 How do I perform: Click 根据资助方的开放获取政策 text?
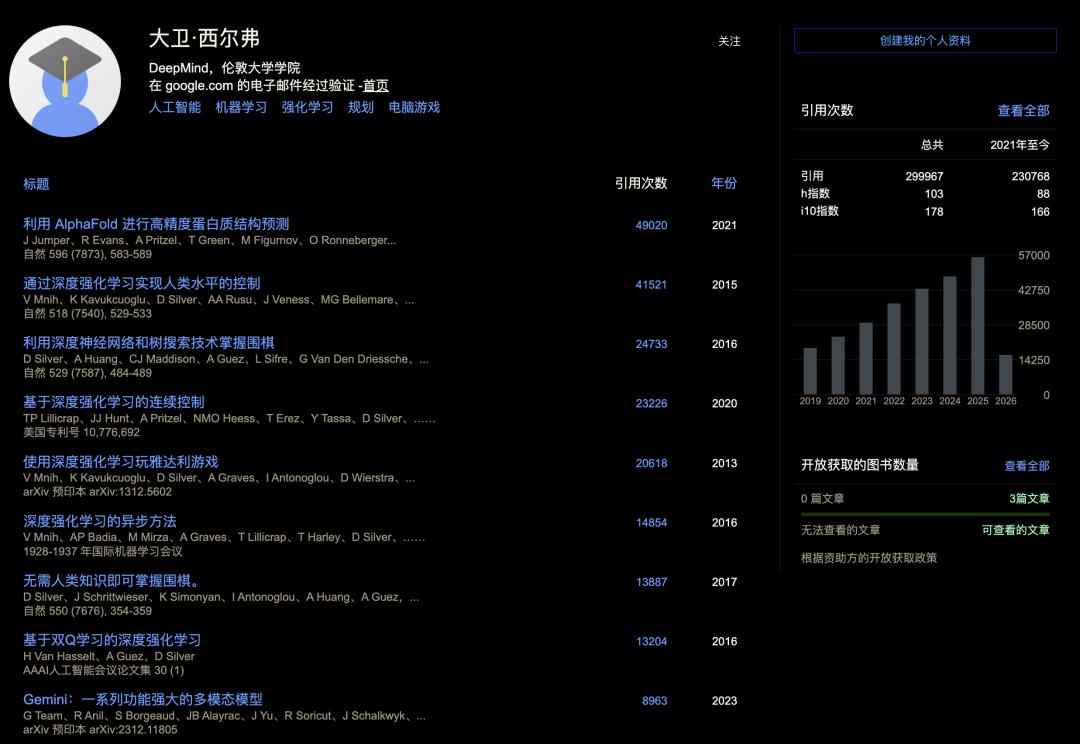tap(869, 558)
